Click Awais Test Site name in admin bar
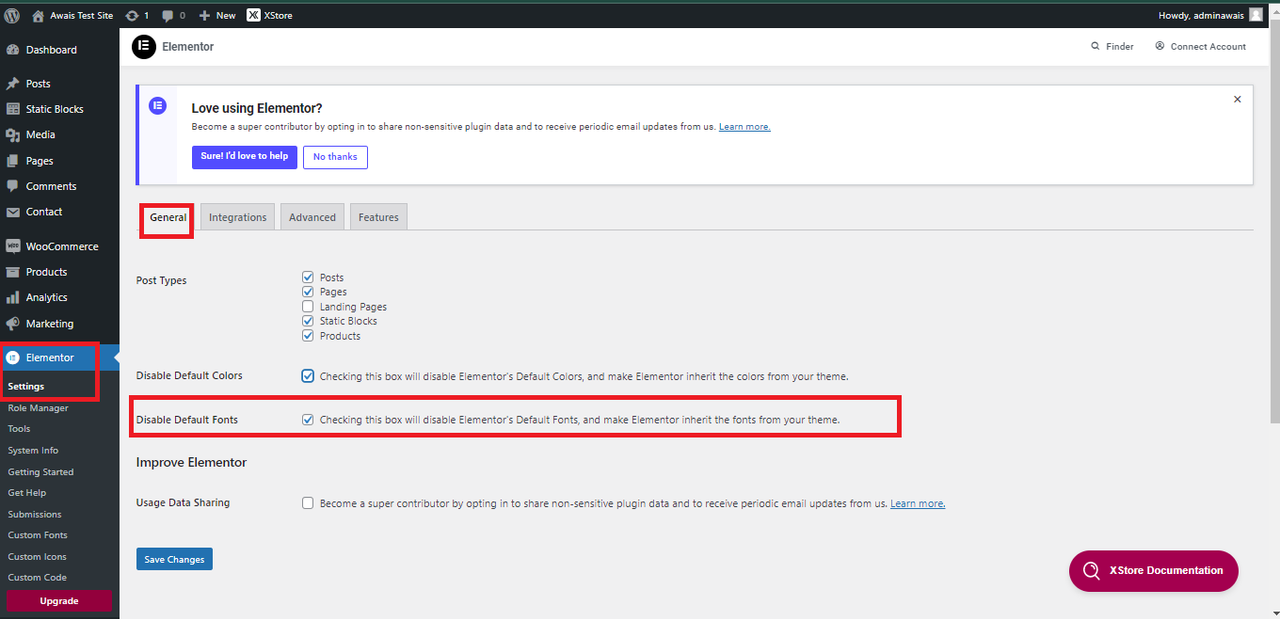 (82, 16)
